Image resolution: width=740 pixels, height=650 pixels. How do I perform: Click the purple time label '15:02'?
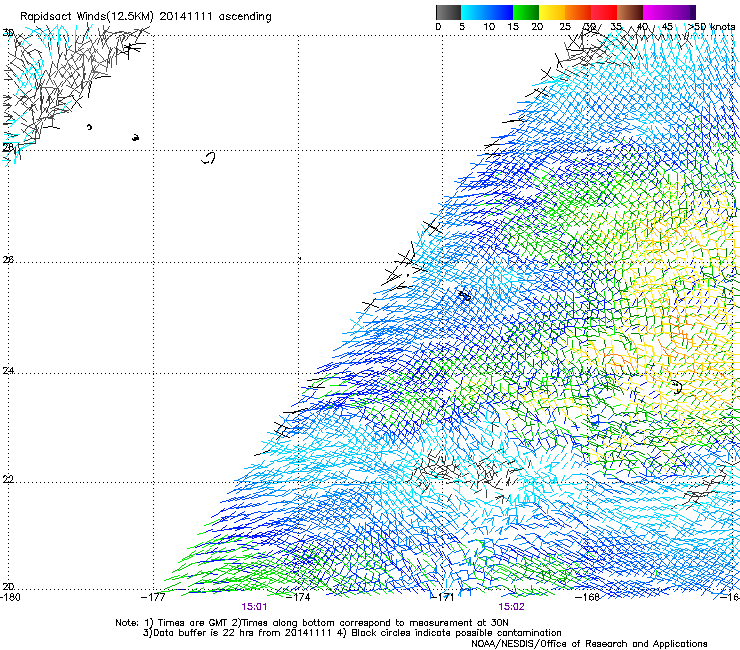[511, 607]
